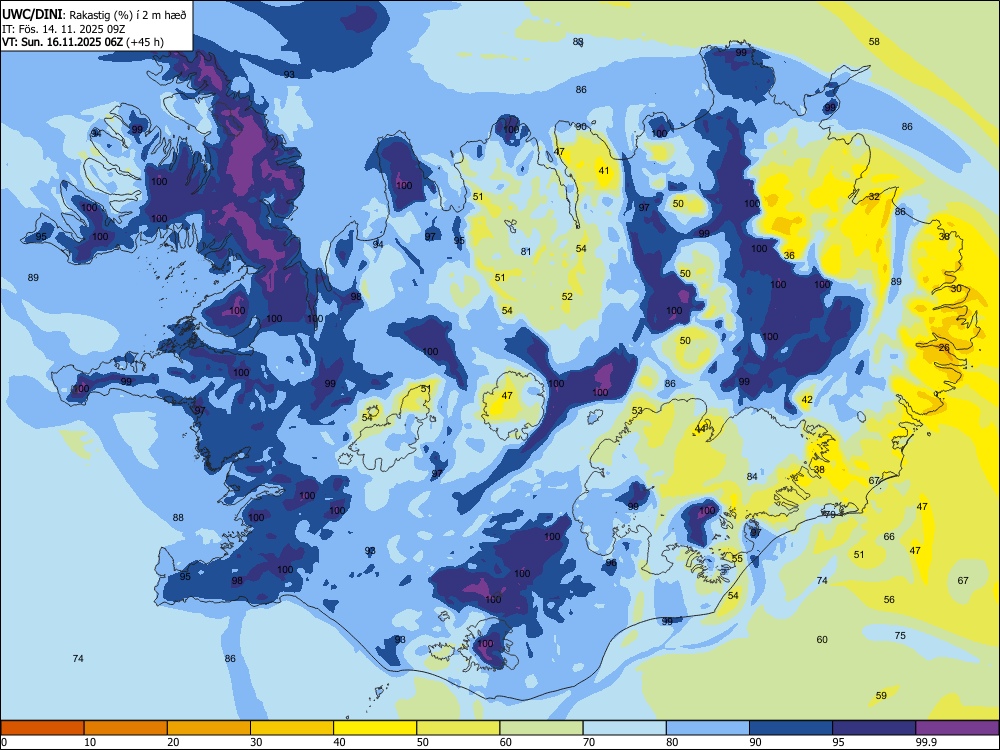Click the "53" humidity value
The image size is (1000, 750).
638,411
